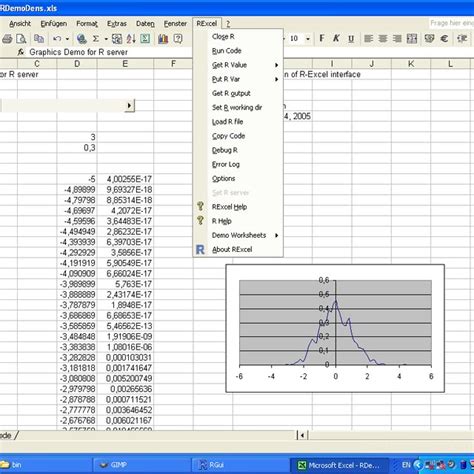Image resolution: width=474 pixels, height=474 pixels.
Task: Click the grid icon left of the sort button
Action: tap(117, 39)
